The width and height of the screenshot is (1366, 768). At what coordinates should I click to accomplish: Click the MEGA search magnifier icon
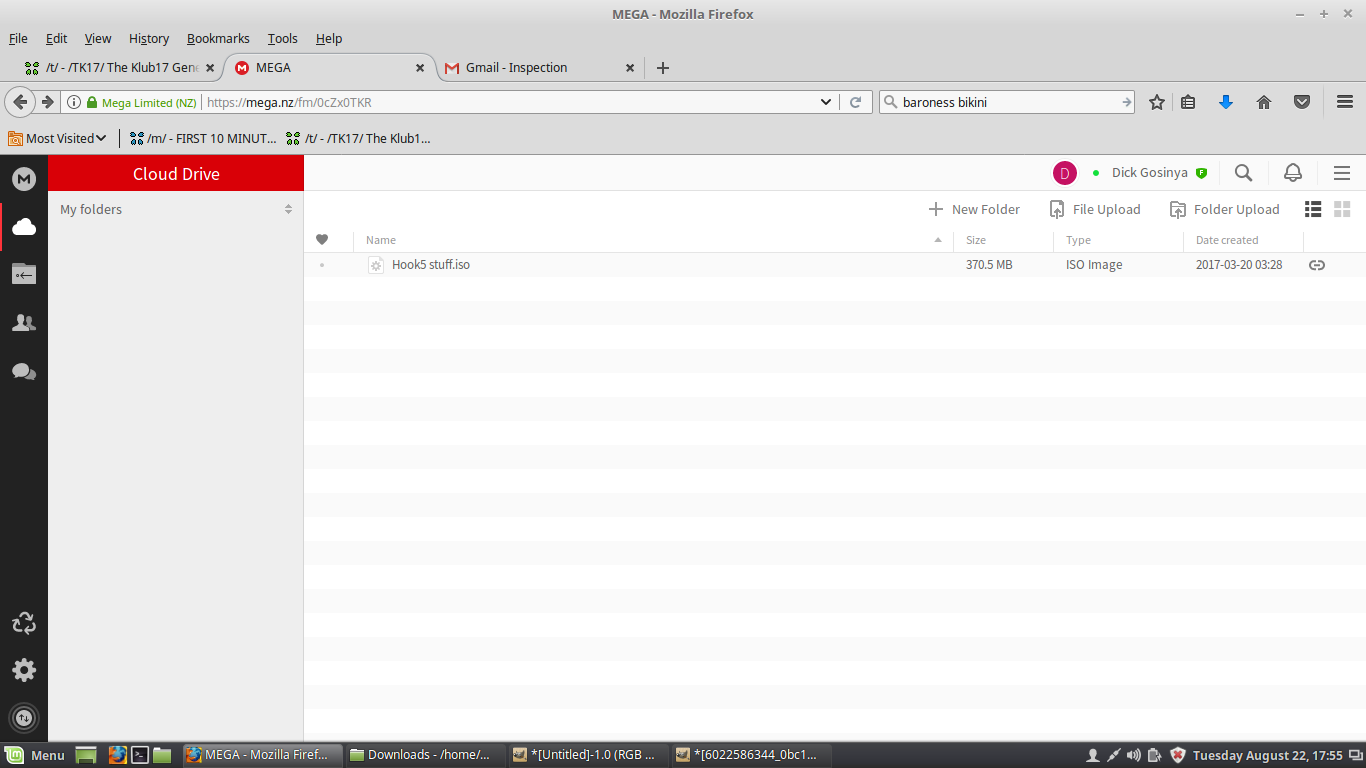point(1243,173)
